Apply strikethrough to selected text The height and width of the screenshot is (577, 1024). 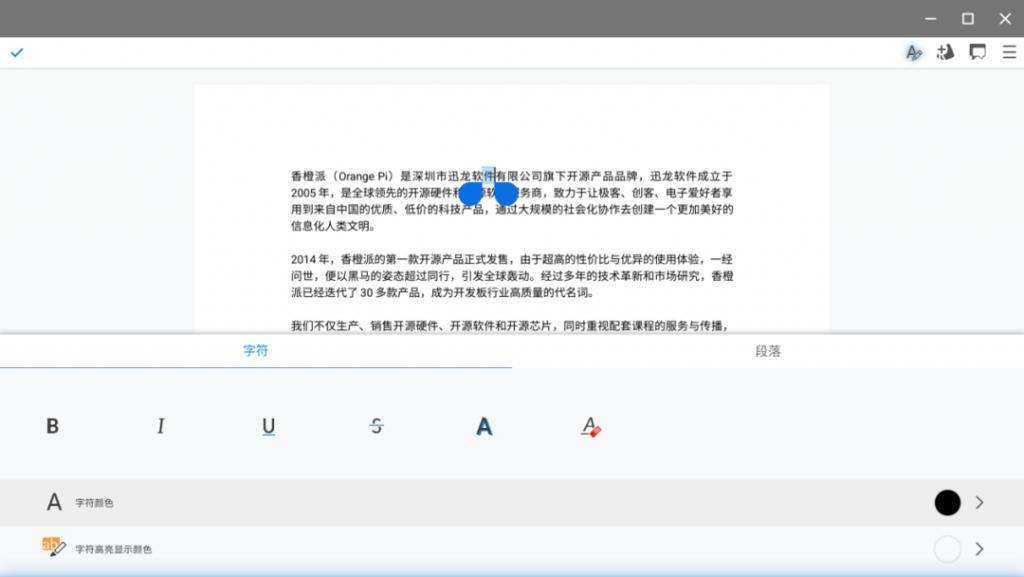(376, 425)
